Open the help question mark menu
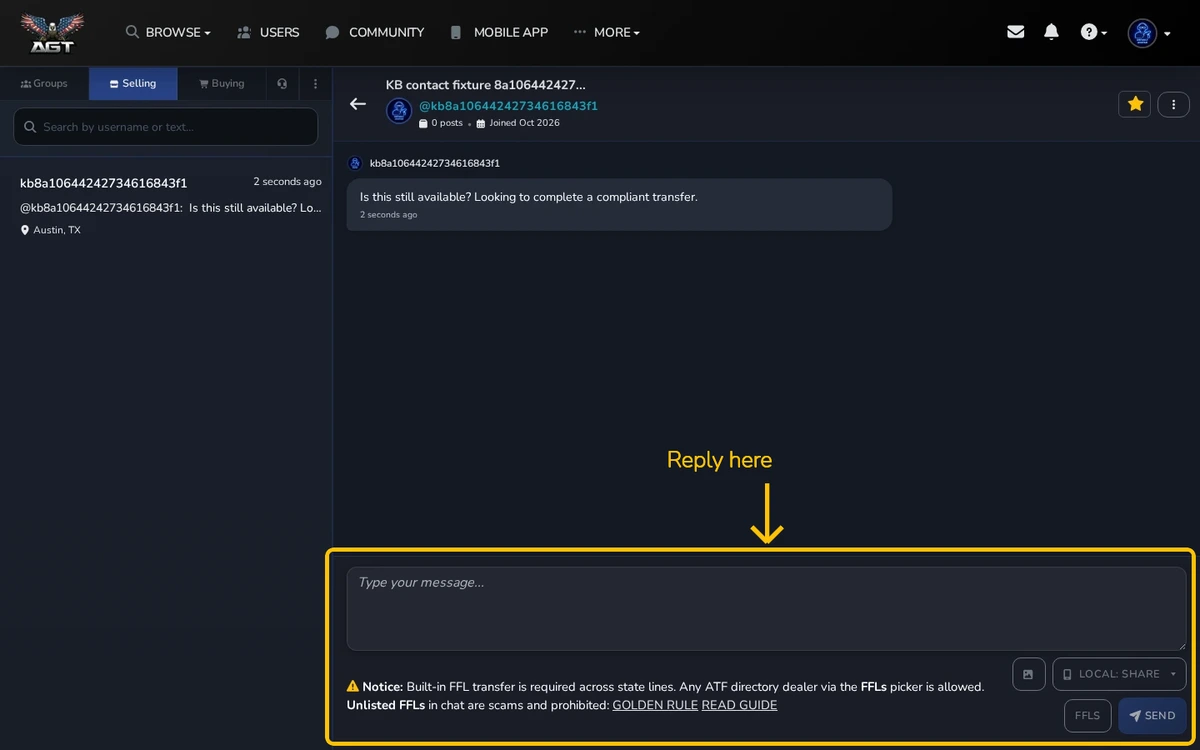This screenshot has height=750, width=1200. point(1093,32)
